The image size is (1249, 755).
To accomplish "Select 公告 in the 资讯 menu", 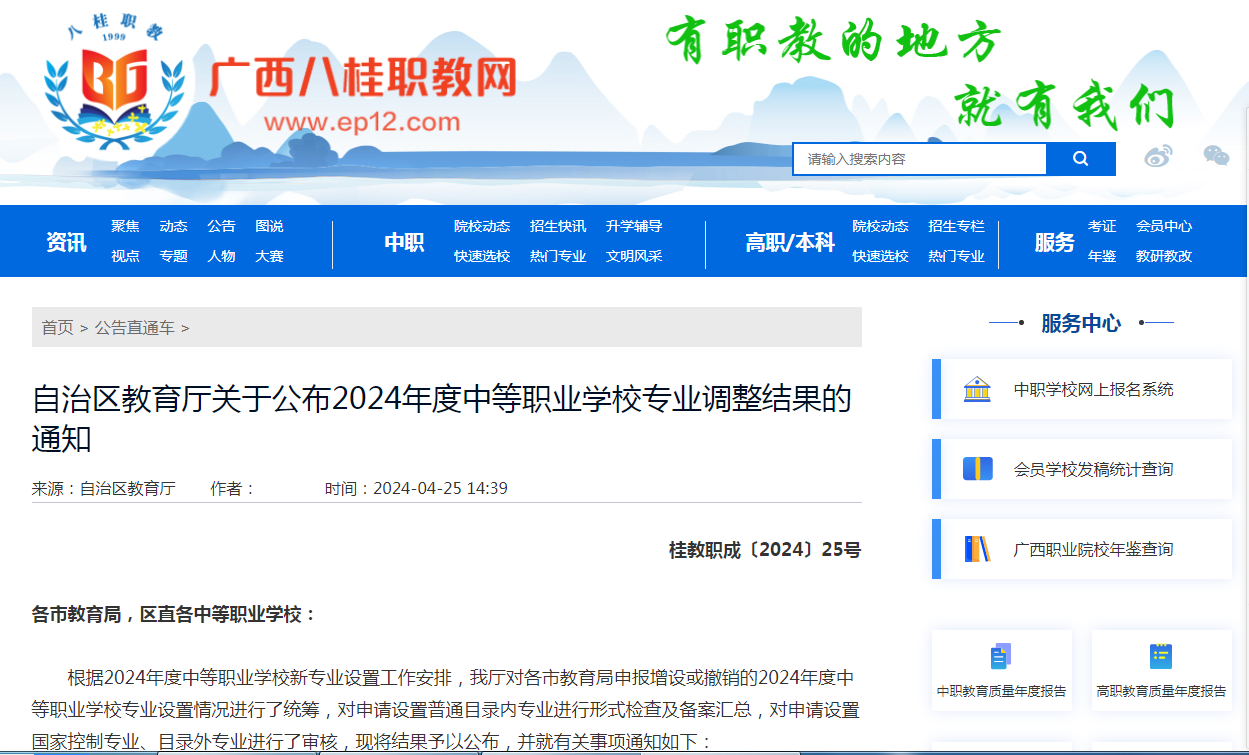I will click(x=221, y=226).
